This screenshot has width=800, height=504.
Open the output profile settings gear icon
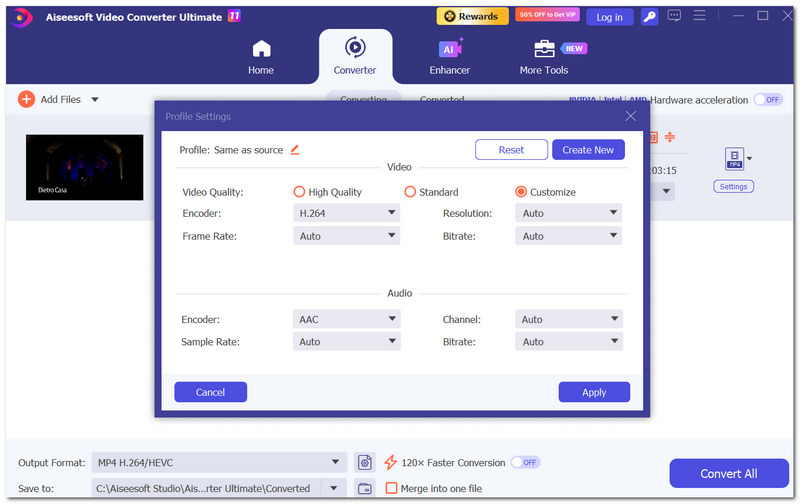coord(365,463)
